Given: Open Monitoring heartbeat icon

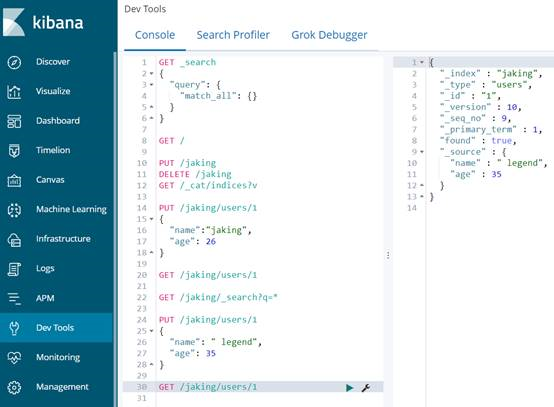Looking at the screenshot, I should click(14, 358).
